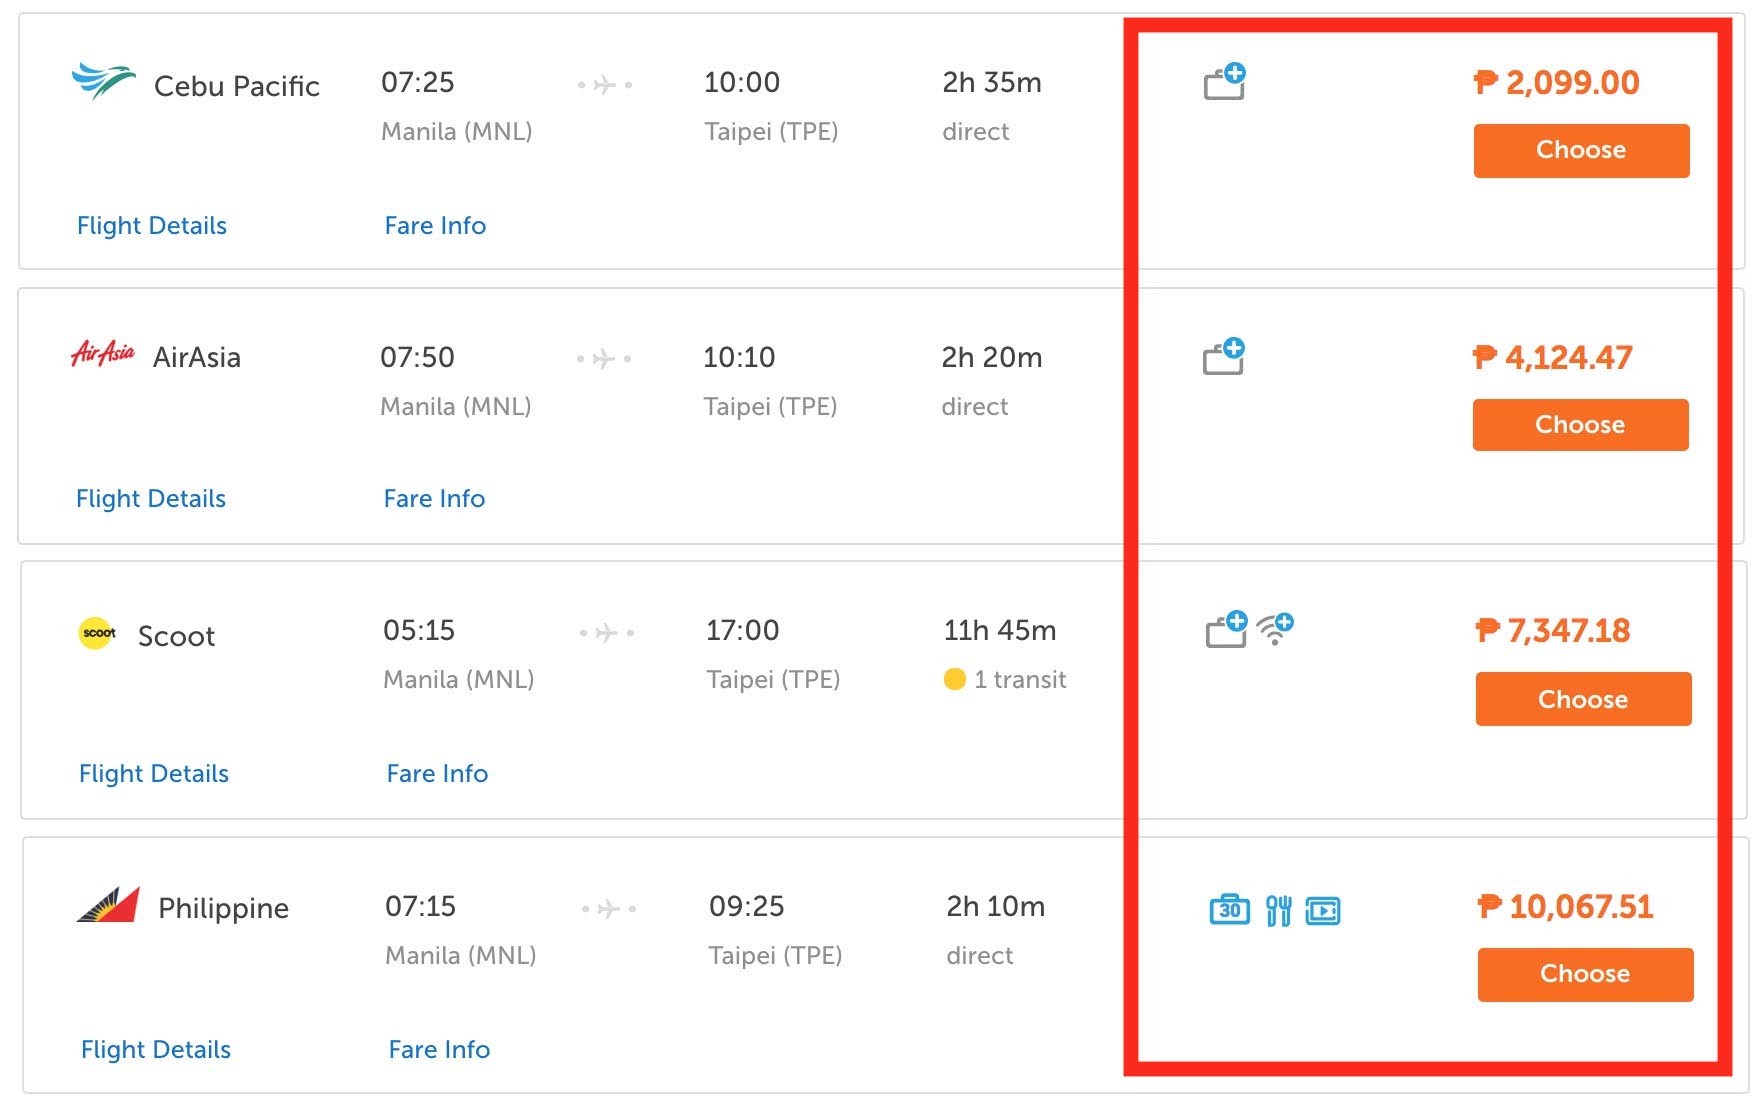Click add-baggage icon on Cebu Pacific flight
The image size is (1760, 1114).
[x=1225, y=81]
